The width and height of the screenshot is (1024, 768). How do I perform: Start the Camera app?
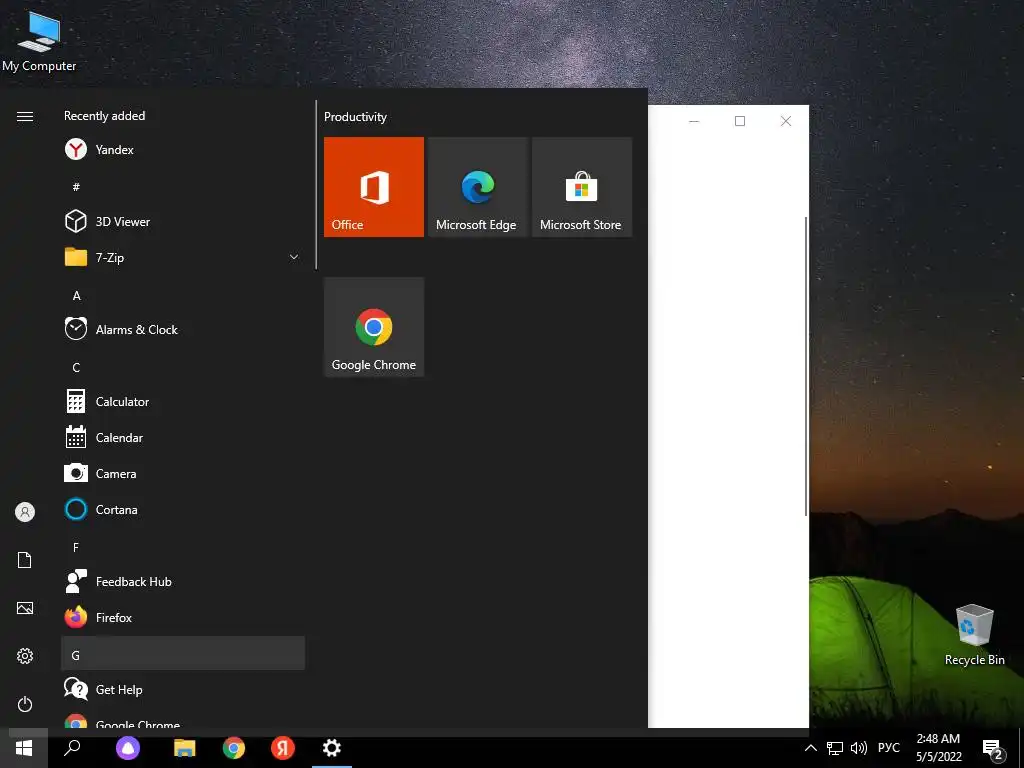pos(183,473)
